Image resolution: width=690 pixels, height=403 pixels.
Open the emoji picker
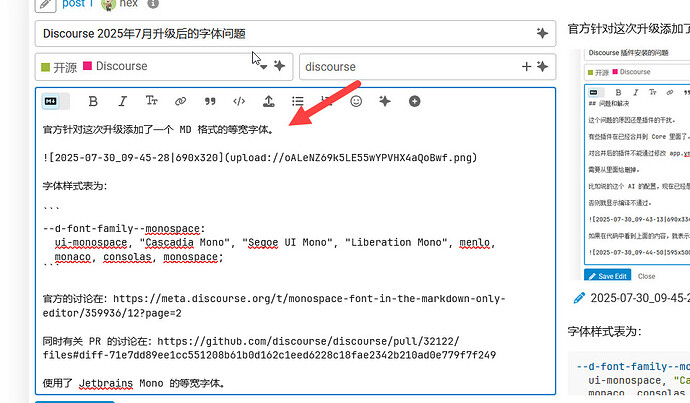[x=356, y=102]
